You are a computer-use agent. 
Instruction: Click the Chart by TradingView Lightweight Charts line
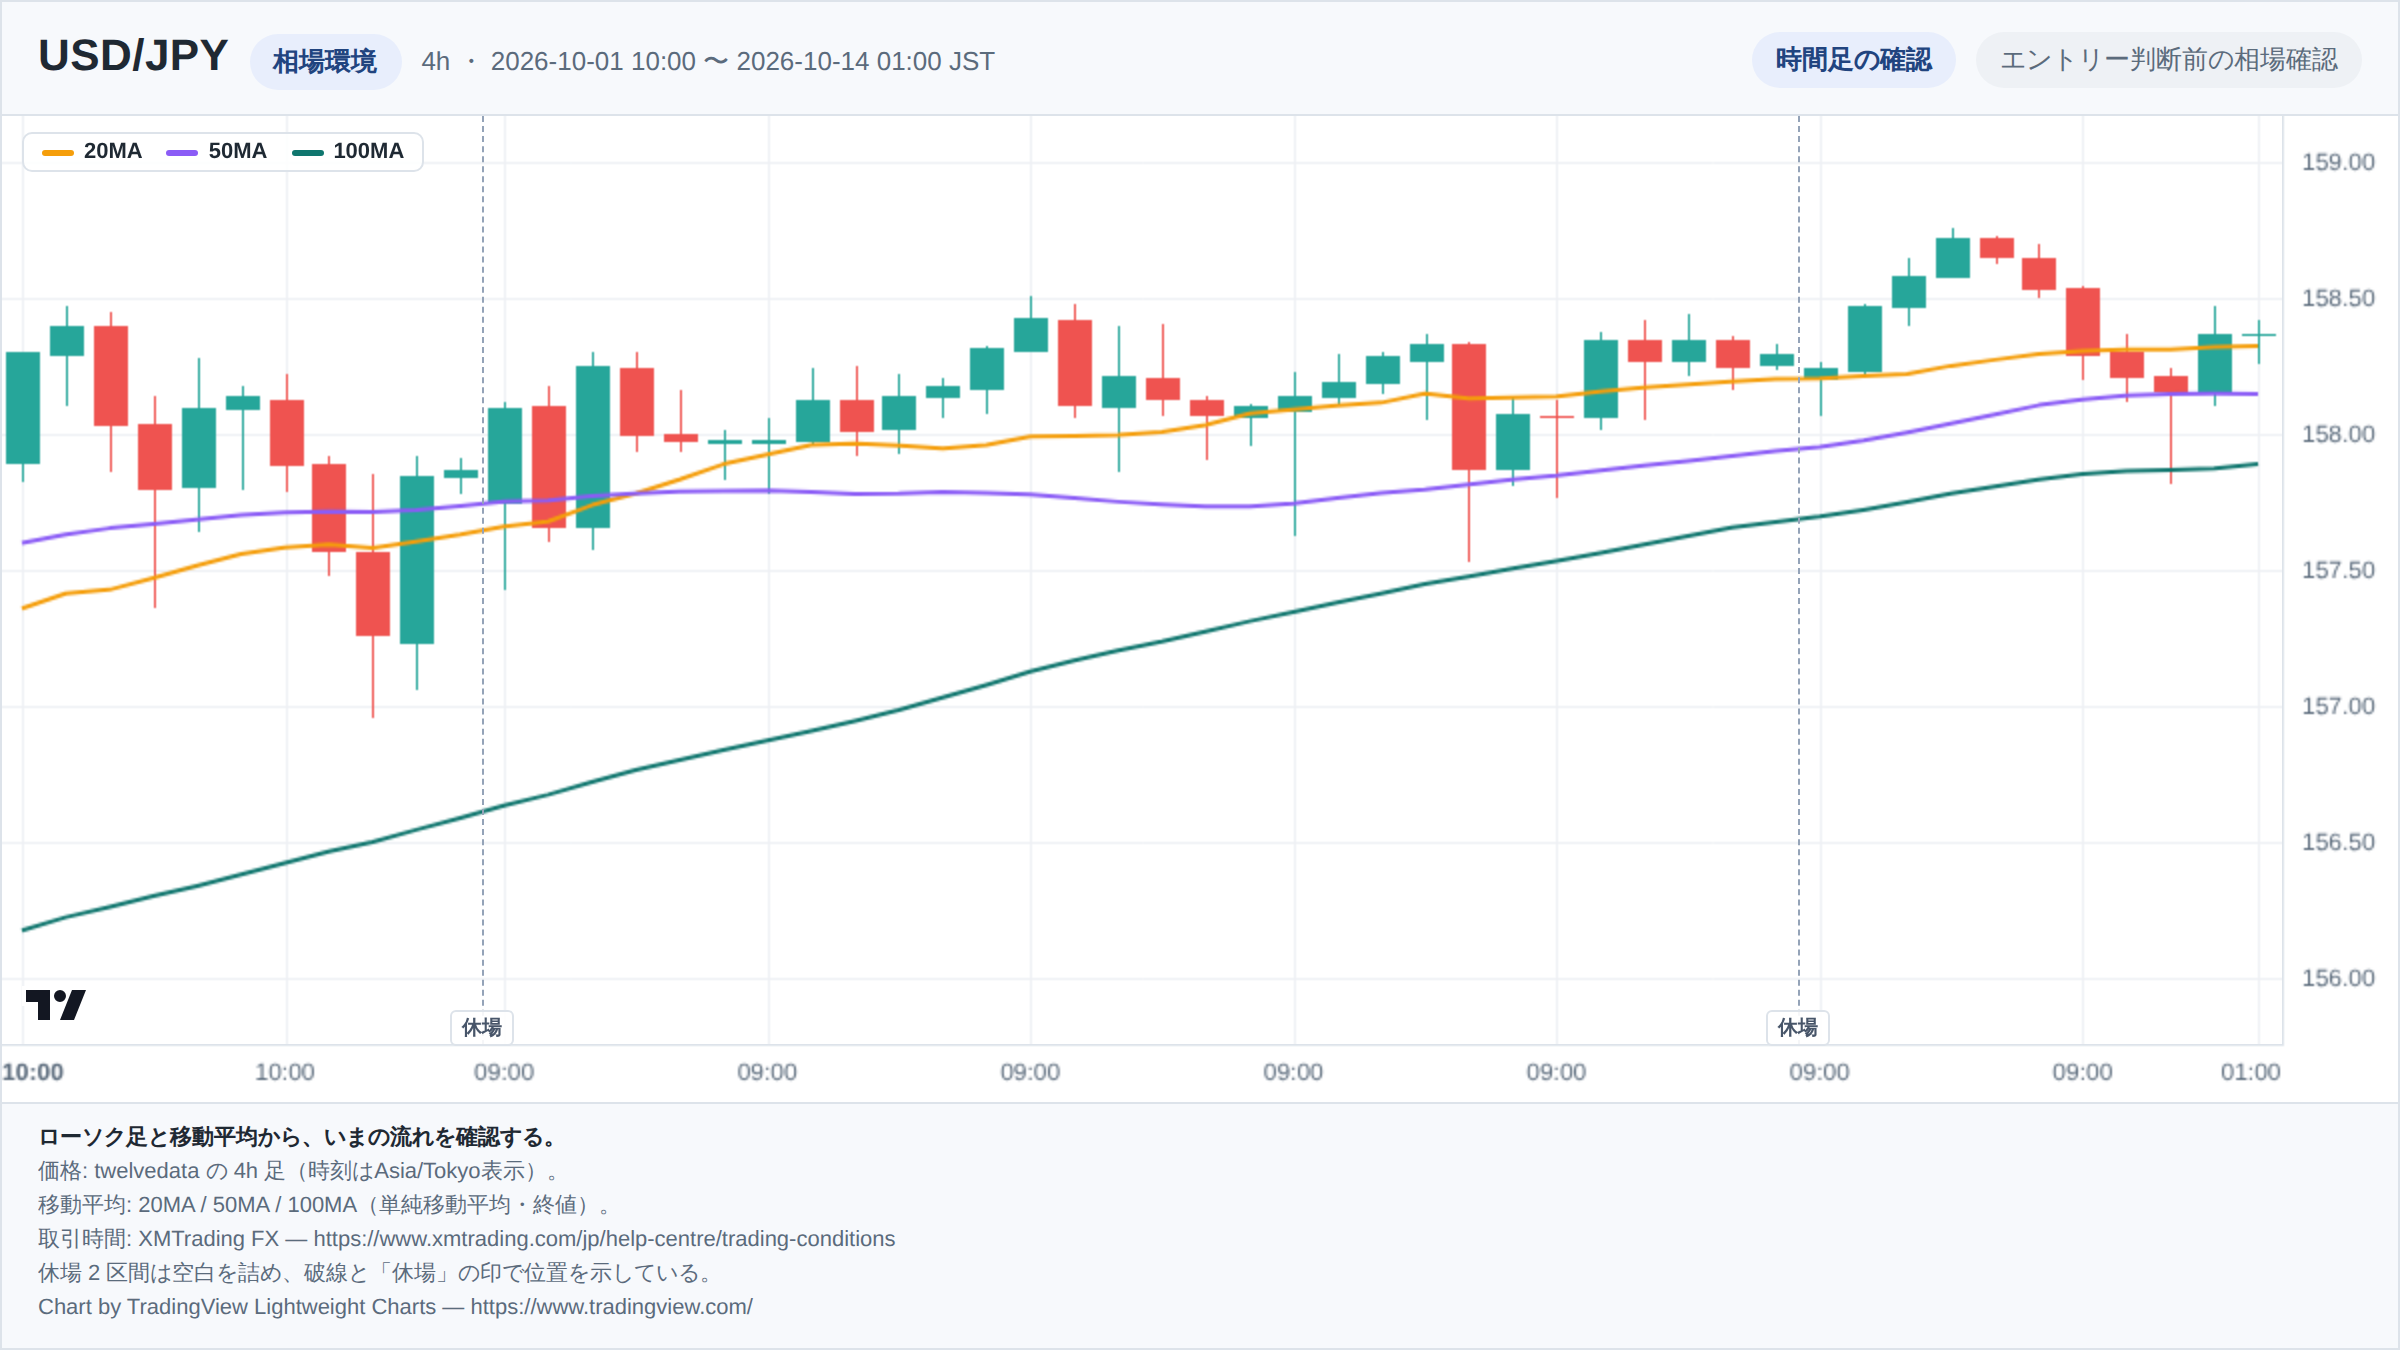[x=395, y=1306]
